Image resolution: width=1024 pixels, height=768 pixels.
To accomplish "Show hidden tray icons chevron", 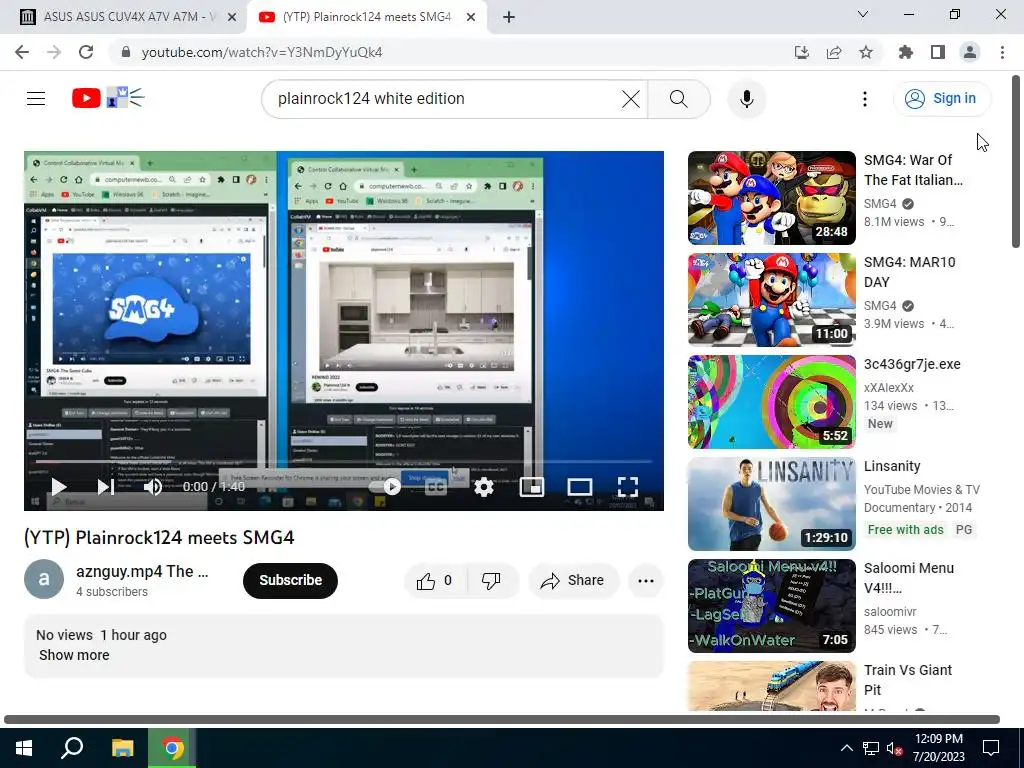I will point(846,748).
